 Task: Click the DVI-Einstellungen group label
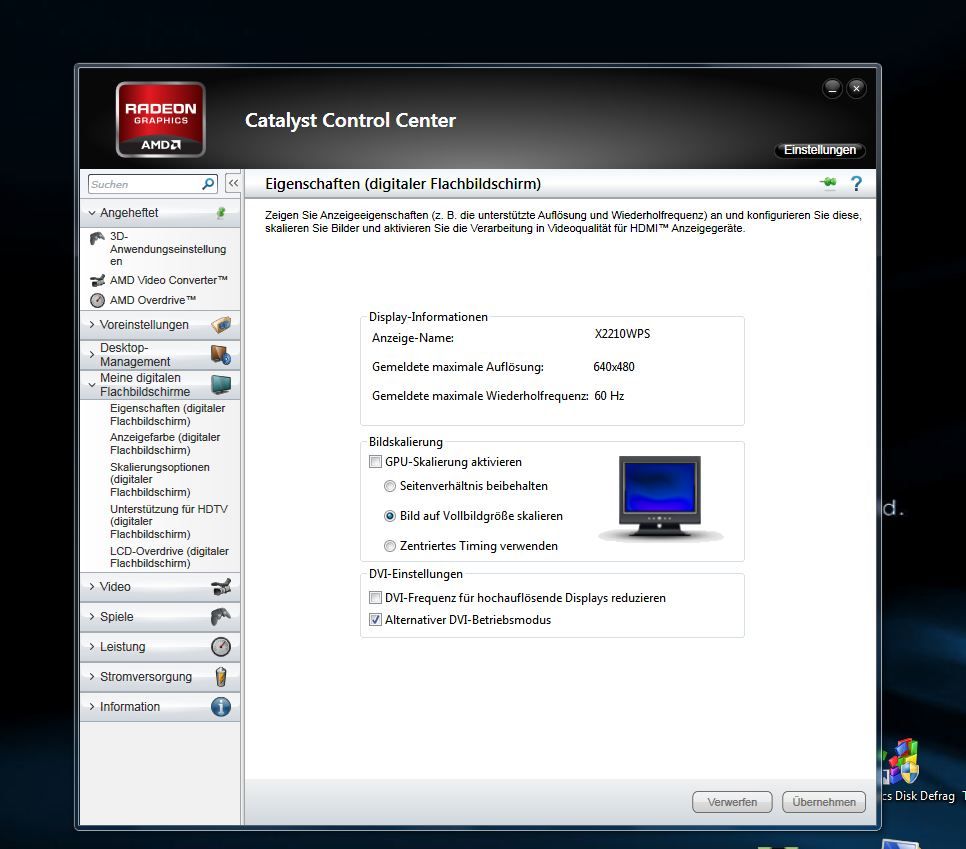pos(415,574)
